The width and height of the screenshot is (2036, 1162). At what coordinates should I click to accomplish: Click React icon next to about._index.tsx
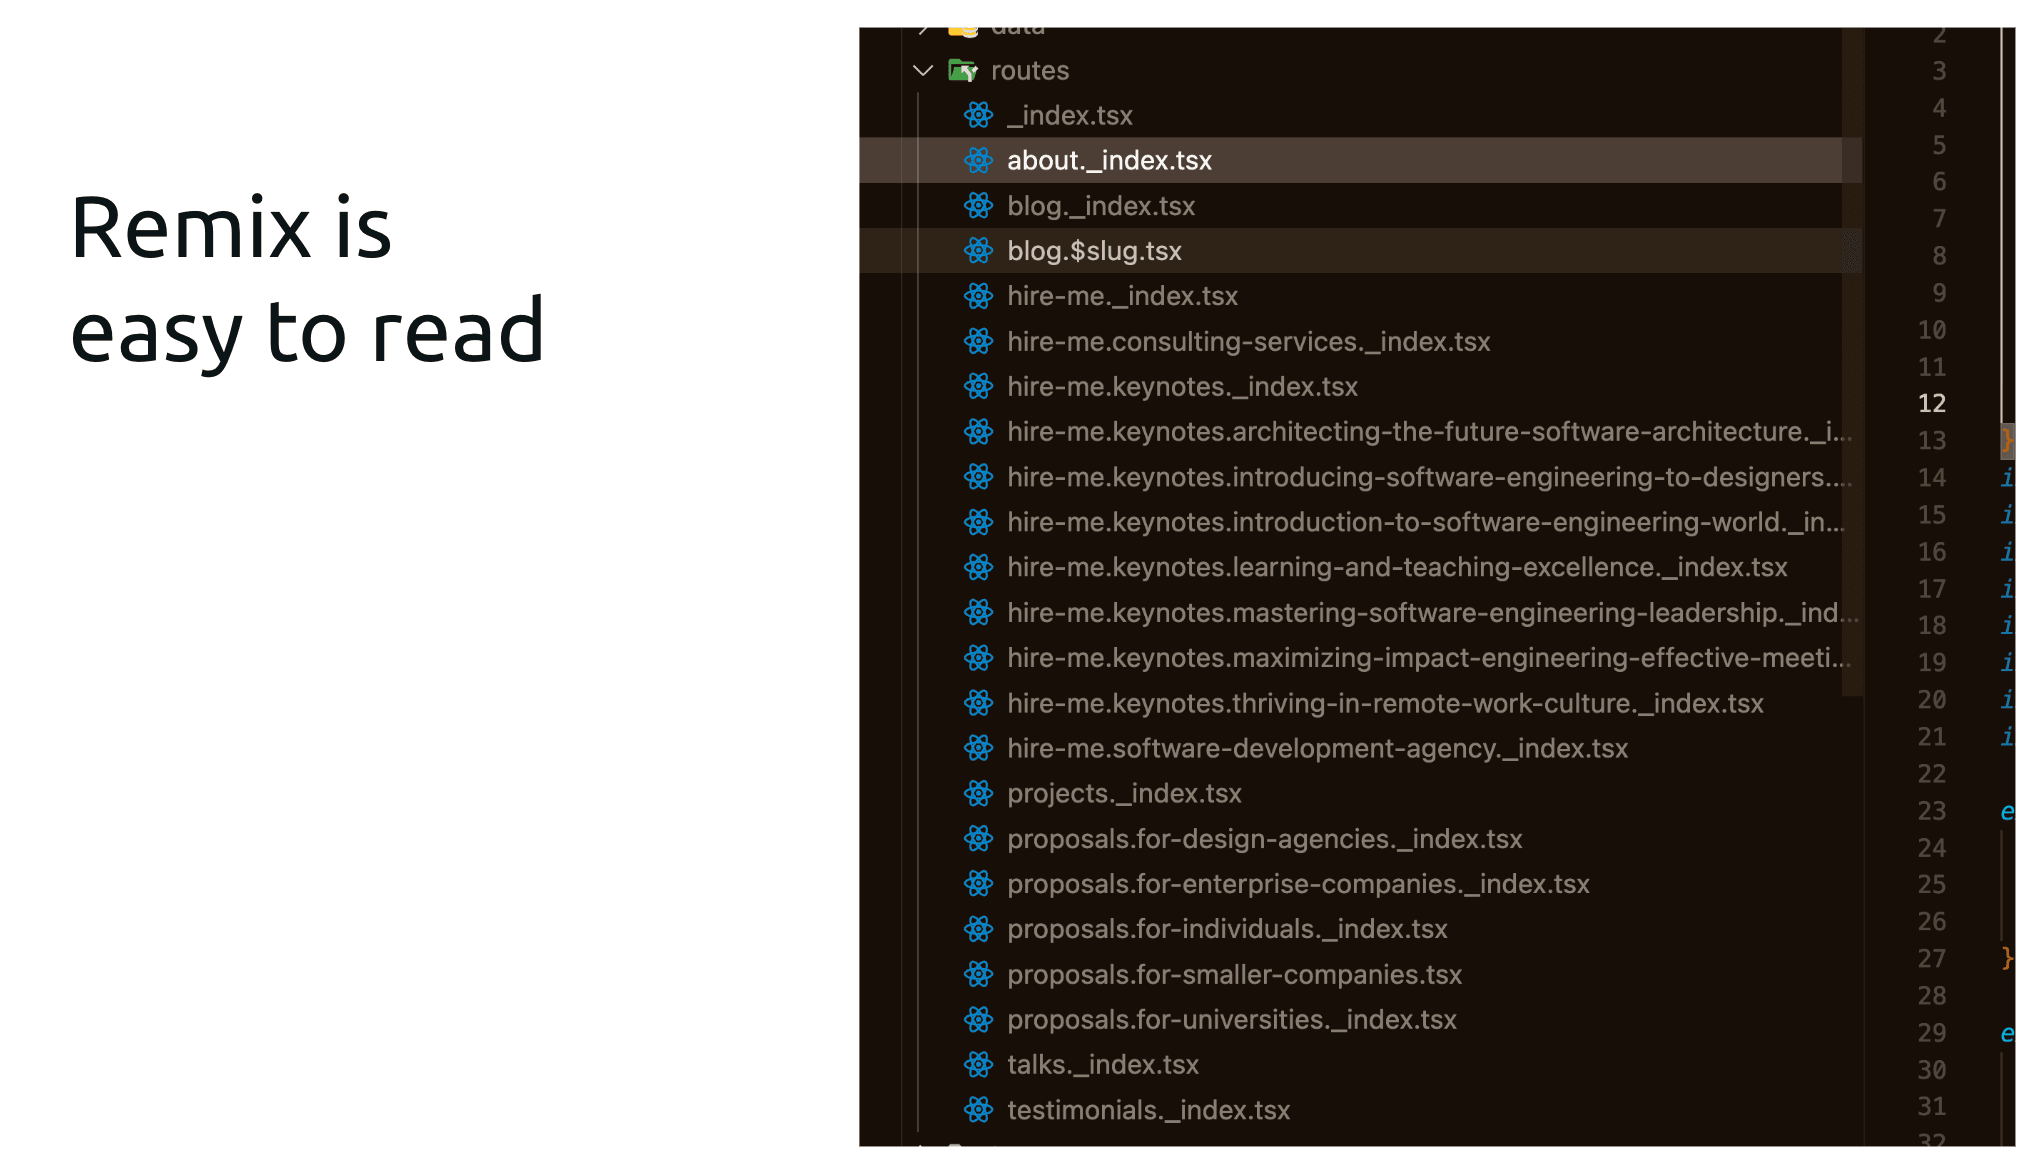978,160
